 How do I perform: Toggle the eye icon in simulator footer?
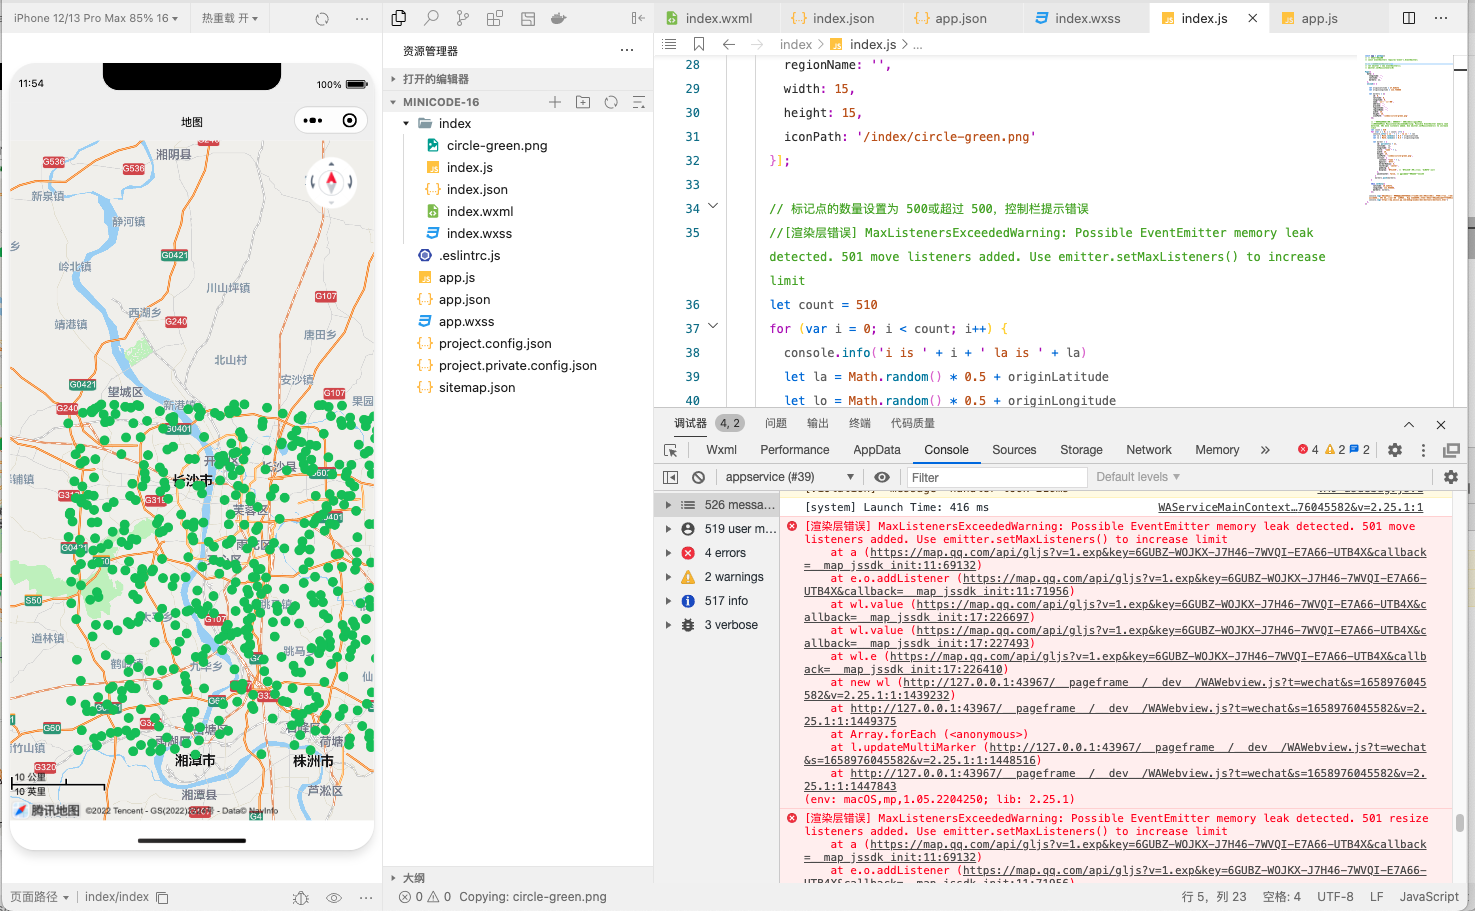pyautogui.click(x=334, y=898)
